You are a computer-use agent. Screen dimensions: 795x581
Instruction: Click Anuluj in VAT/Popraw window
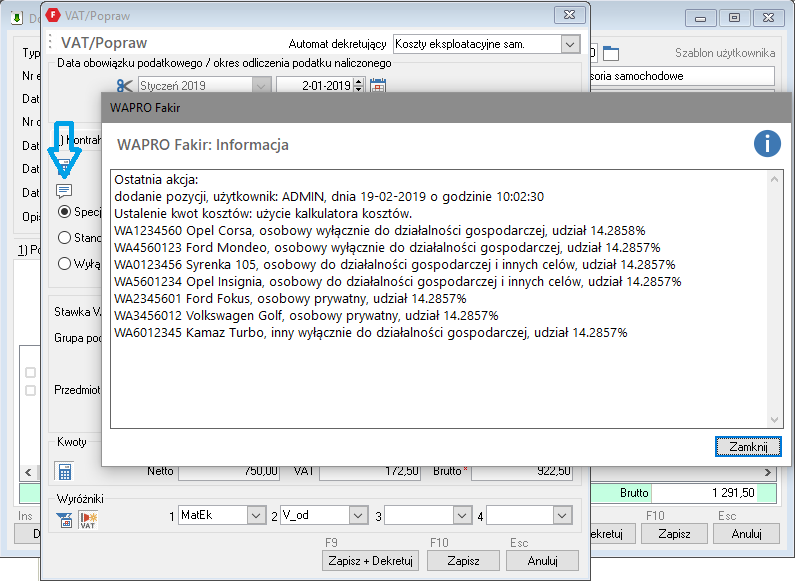click(x=542, y=561)
